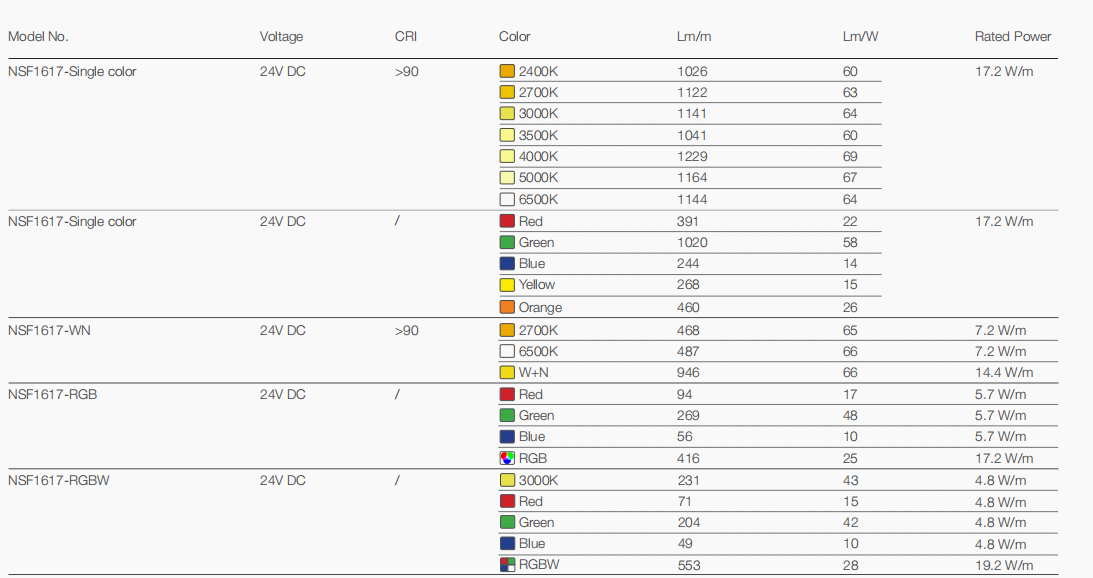Click the 5000K color label
The height and width of the screenshot is (578, 1093).
[538, 178]
